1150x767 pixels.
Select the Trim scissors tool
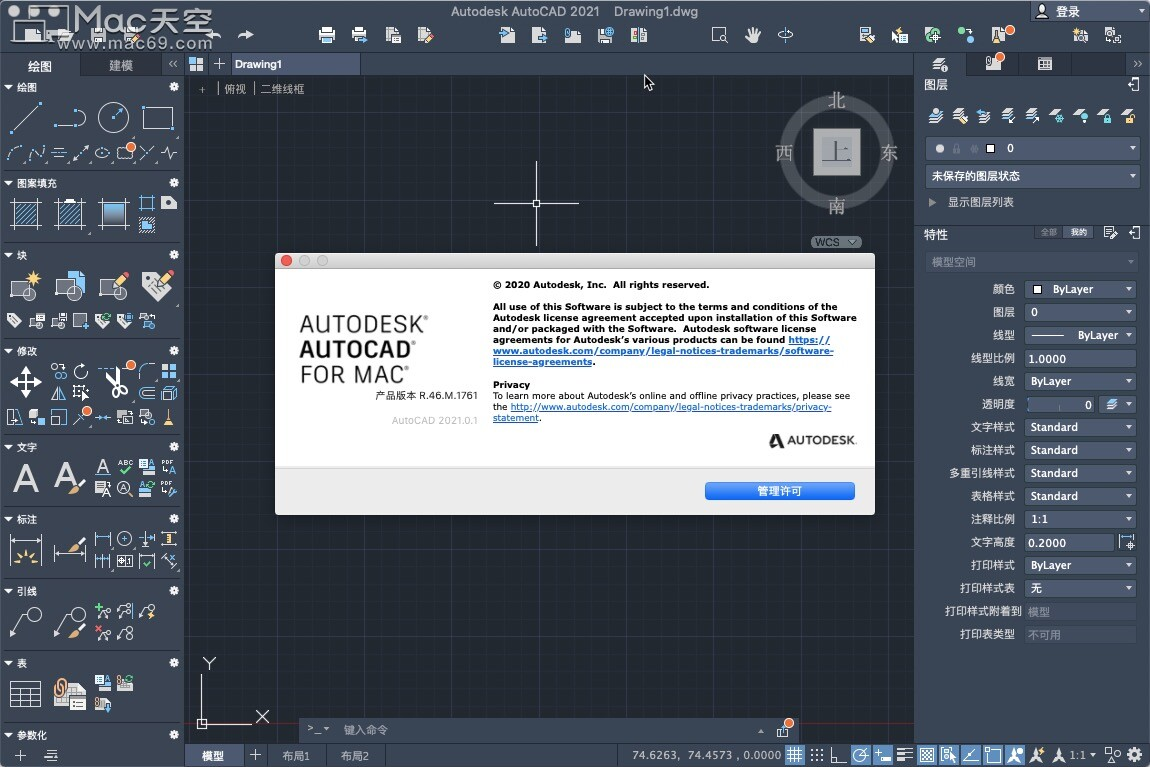coord(115,381)
